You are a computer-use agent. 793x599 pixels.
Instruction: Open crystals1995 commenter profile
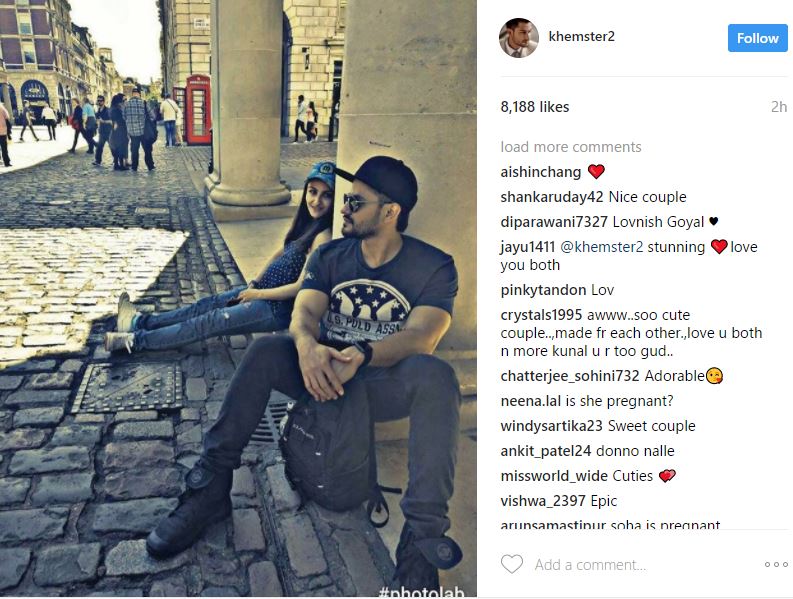pyautogui.click(x=541, y=315)
